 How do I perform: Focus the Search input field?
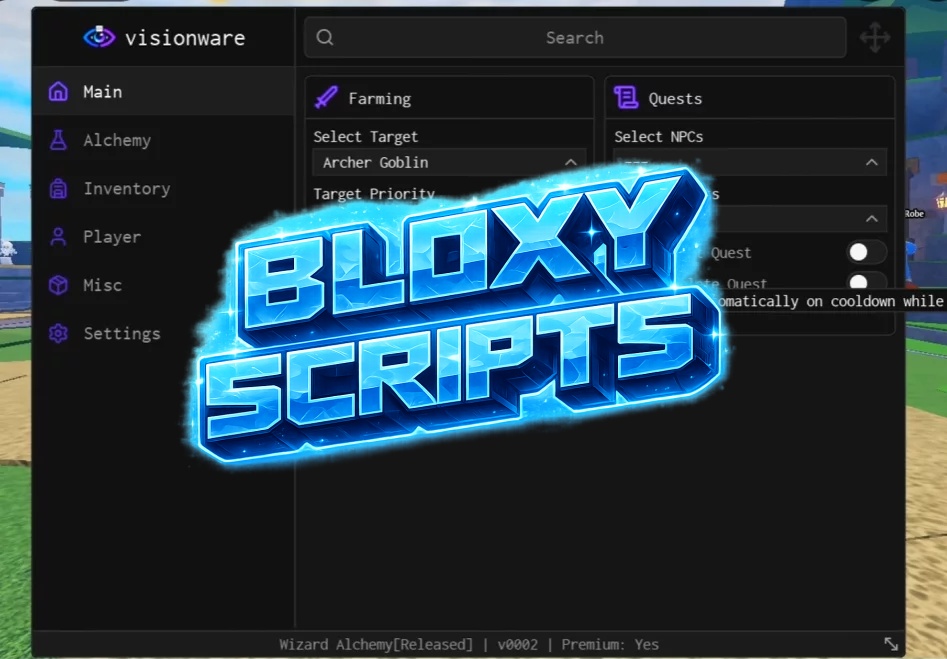pyautogui.click(x=575, y=37)
